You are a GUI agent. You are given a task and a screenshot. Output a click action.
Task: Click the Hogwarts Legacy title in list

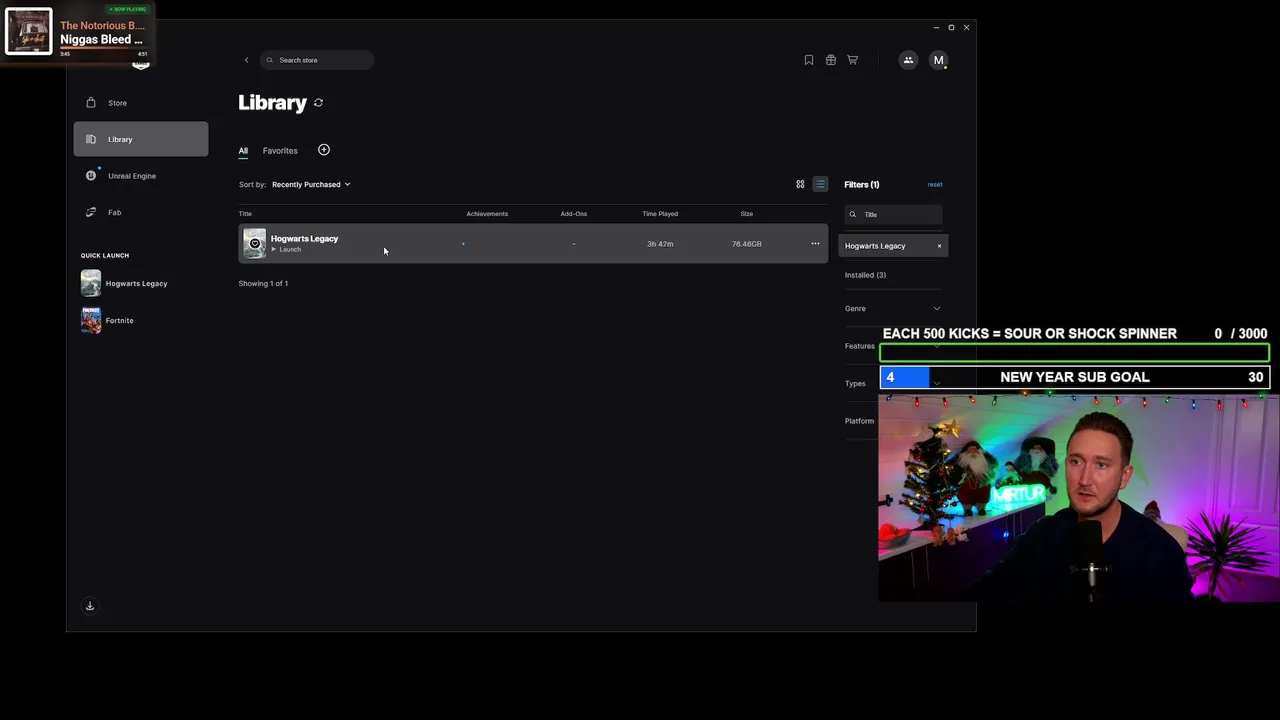pos(304,238)
